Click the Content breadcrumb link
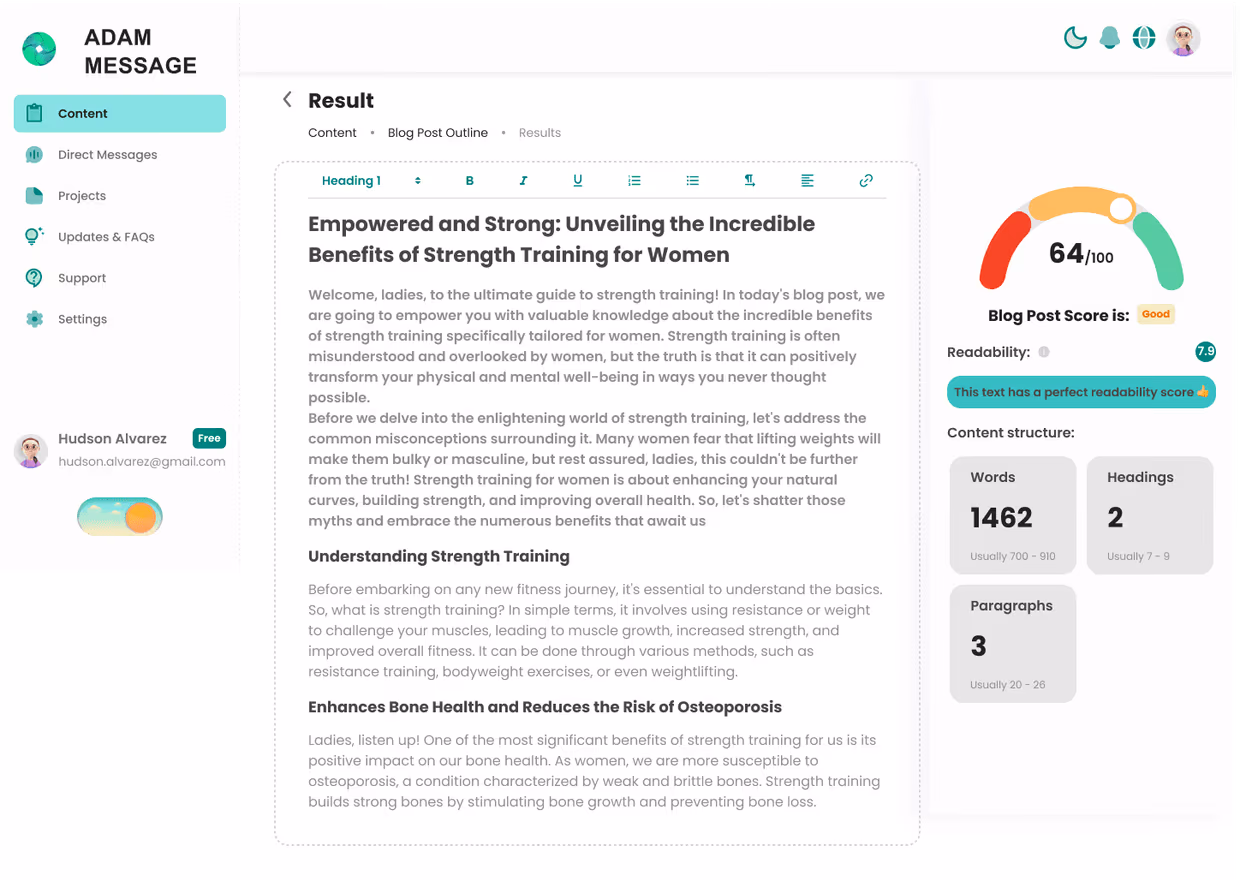 332,133
